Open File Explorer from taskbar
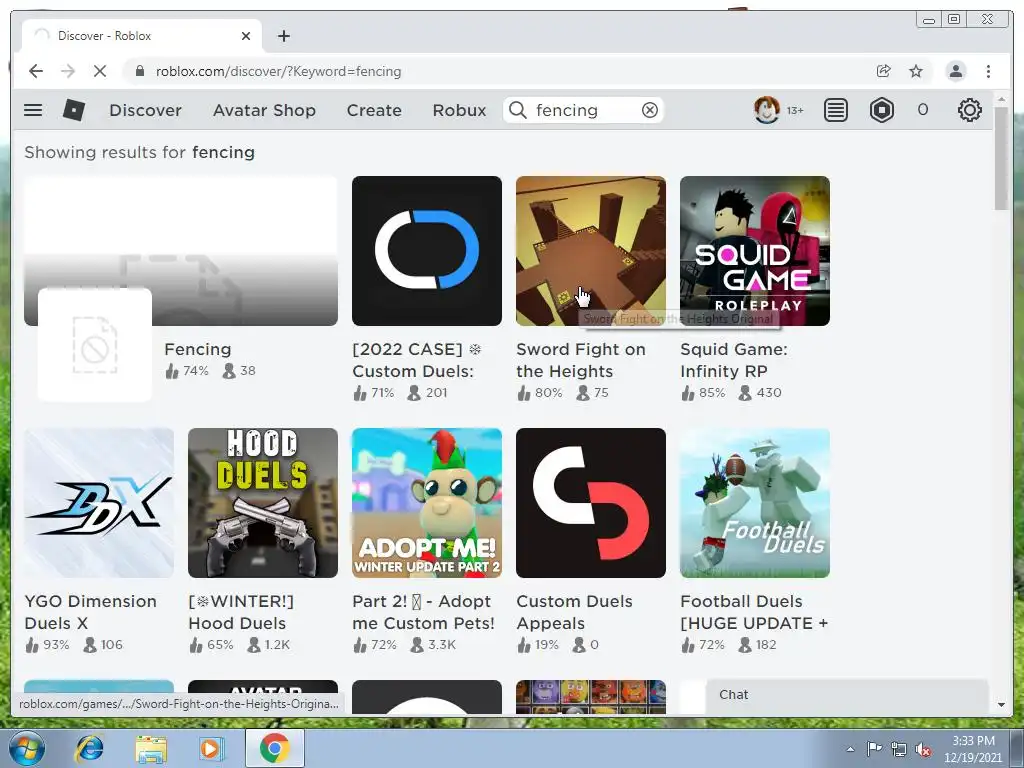Image resolution: width=1024 pixels, height=768 pixels. point(151,749)
